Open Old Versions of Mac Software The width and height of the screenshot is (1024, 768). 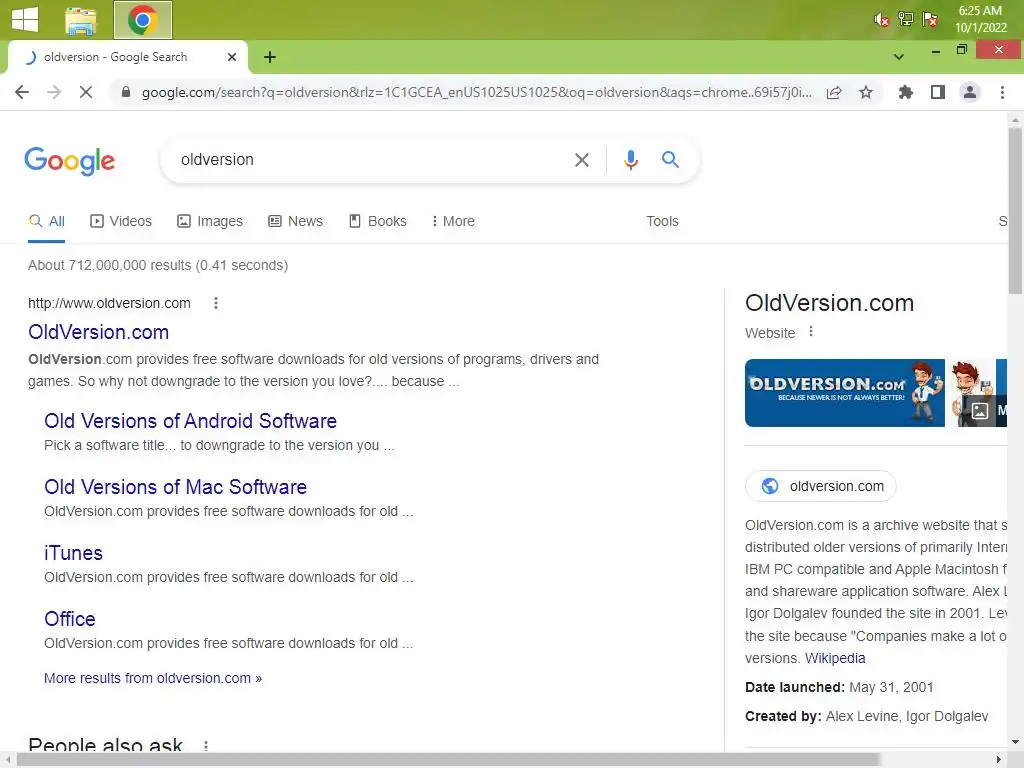(176, 487)
